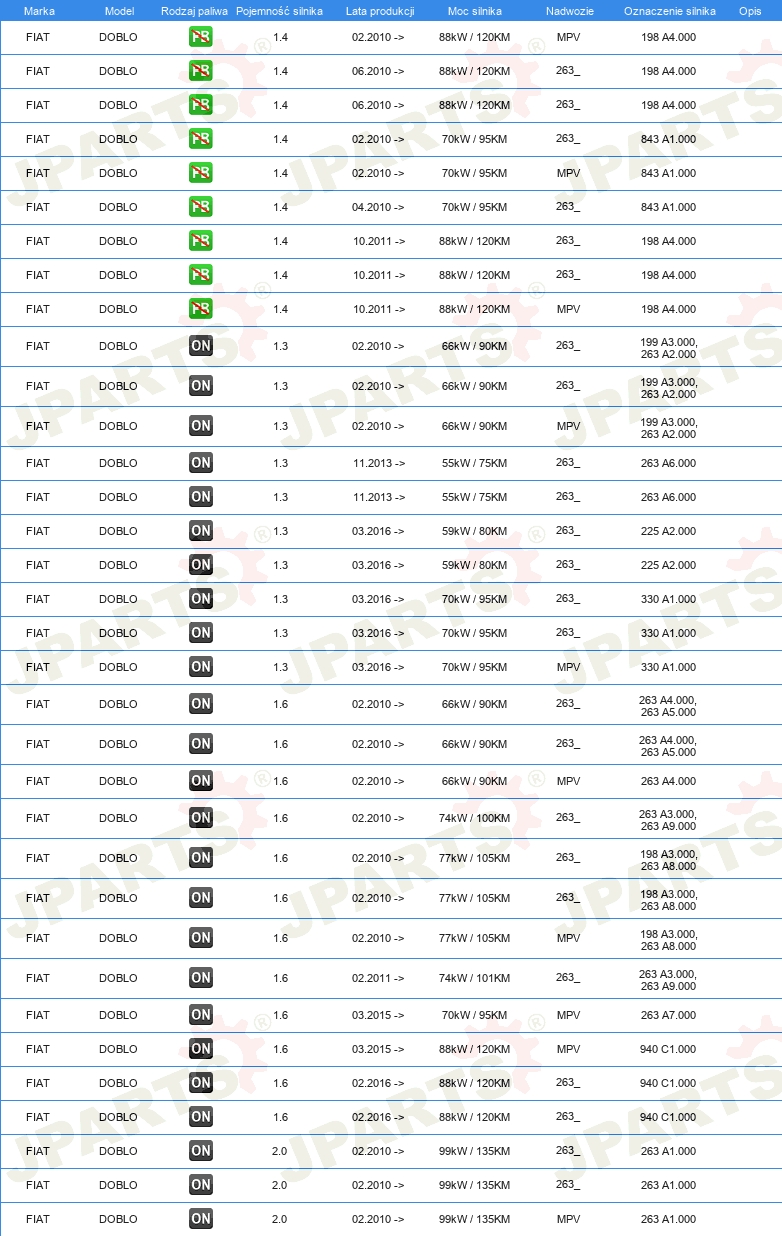
Task: Click the PB fuel icon in the 1.4 70kW MPV row
Action: click(200, 173)
